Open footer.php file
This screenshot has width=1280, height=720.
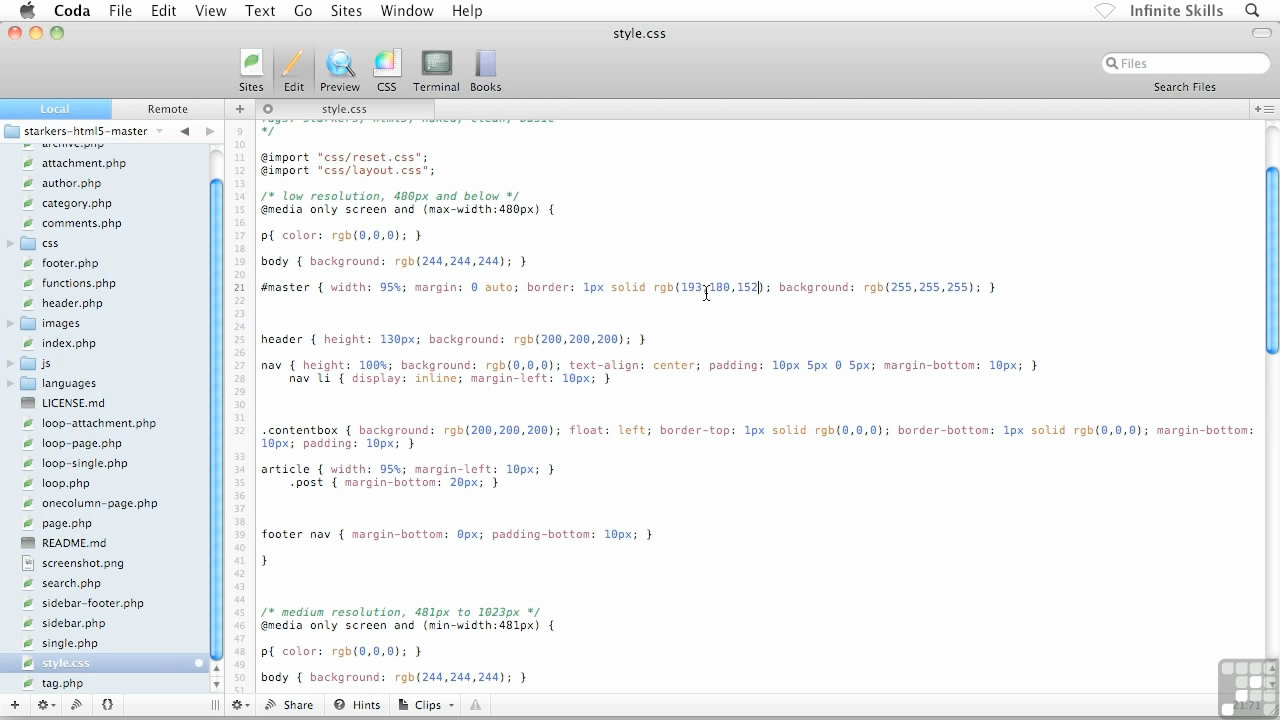coord(70,263)
